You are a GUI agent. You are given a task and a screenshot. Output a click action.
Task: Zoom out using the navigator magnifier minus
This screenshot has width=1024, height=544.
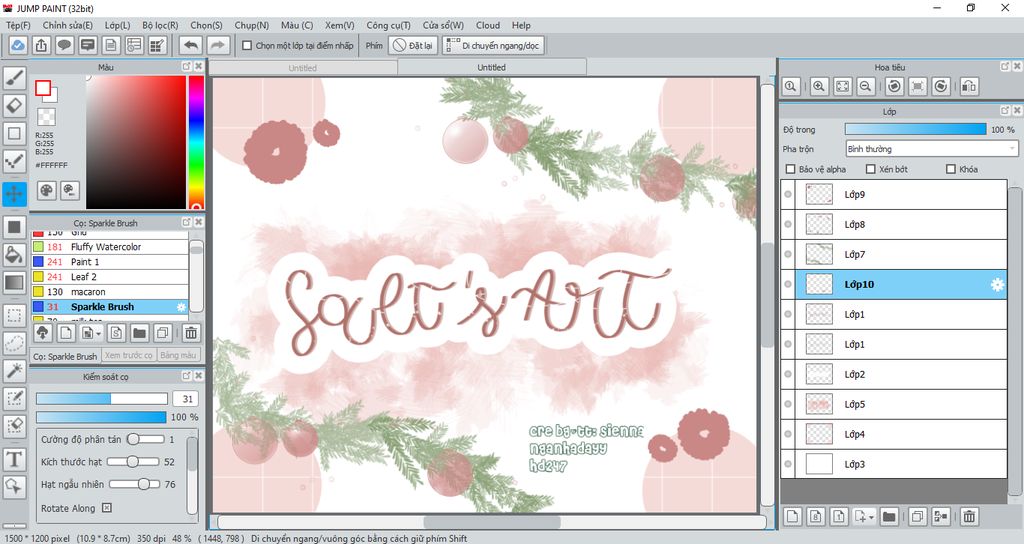865,86
